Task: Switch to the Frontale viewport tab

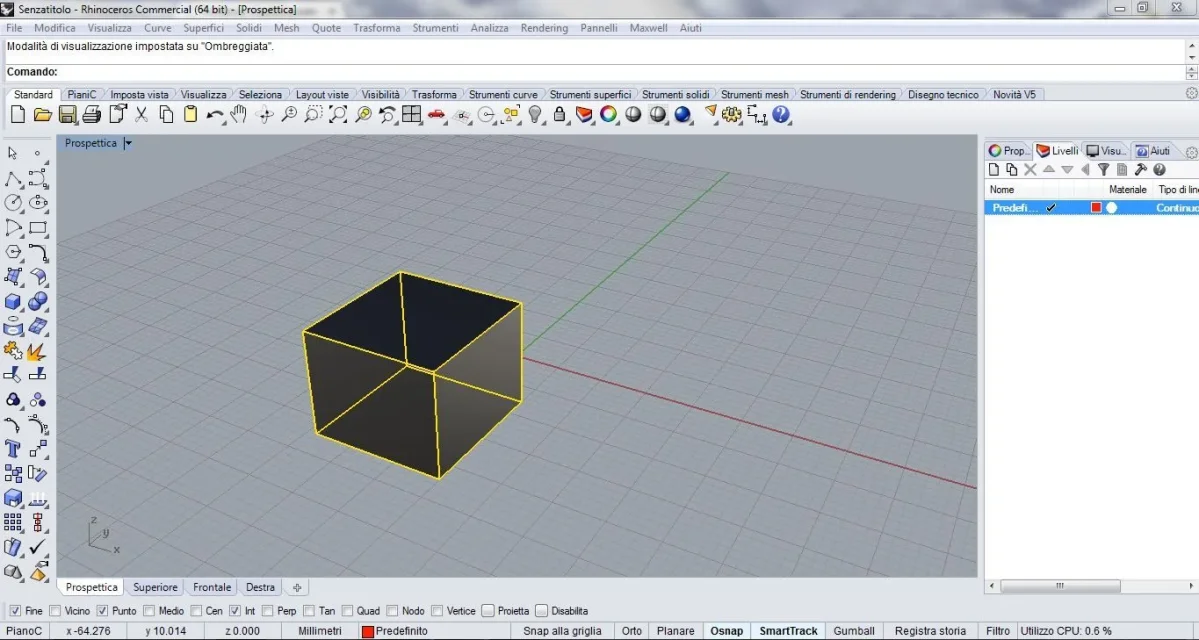Action: 212,587
